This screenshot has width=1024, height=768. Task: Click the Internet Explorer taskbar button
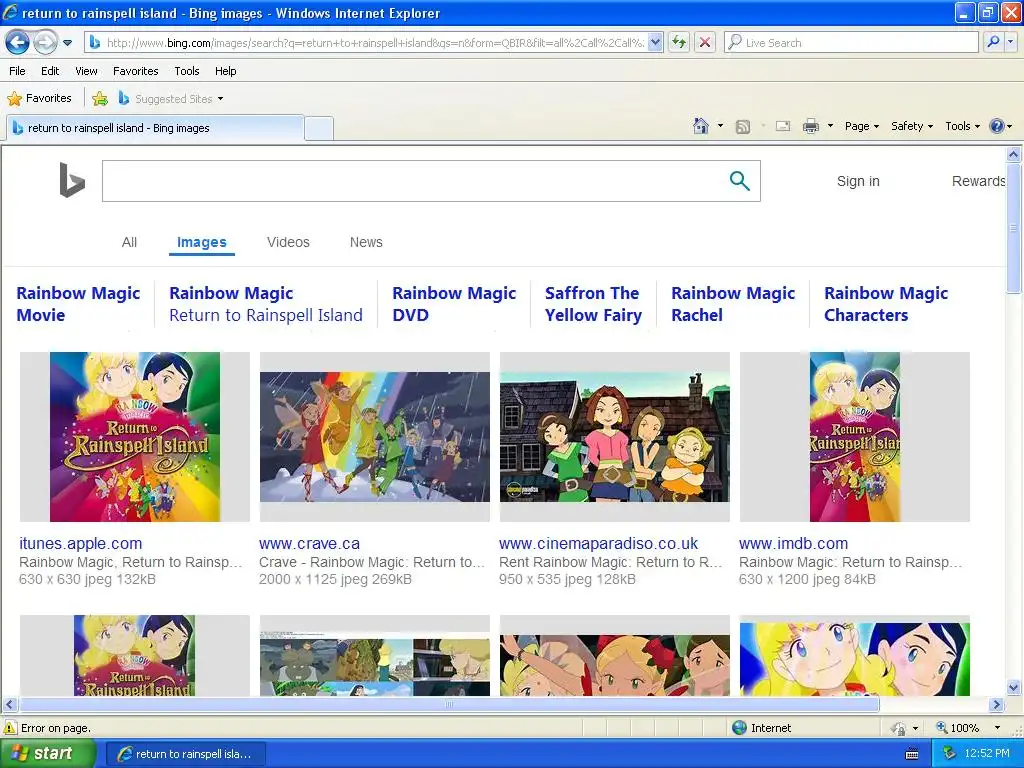[185, 754]
